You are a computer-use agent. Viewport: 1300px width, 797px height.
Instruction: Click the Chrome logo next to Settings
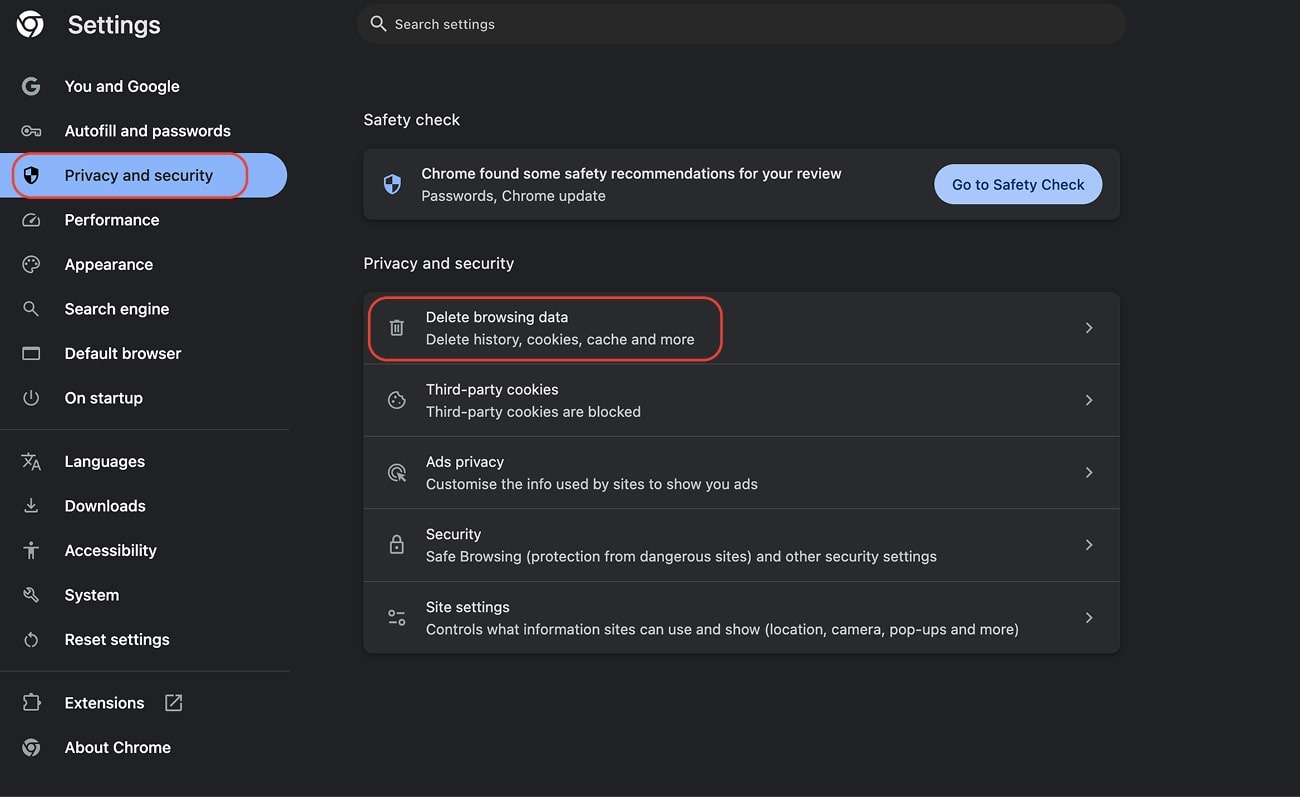tap(29, 23)
